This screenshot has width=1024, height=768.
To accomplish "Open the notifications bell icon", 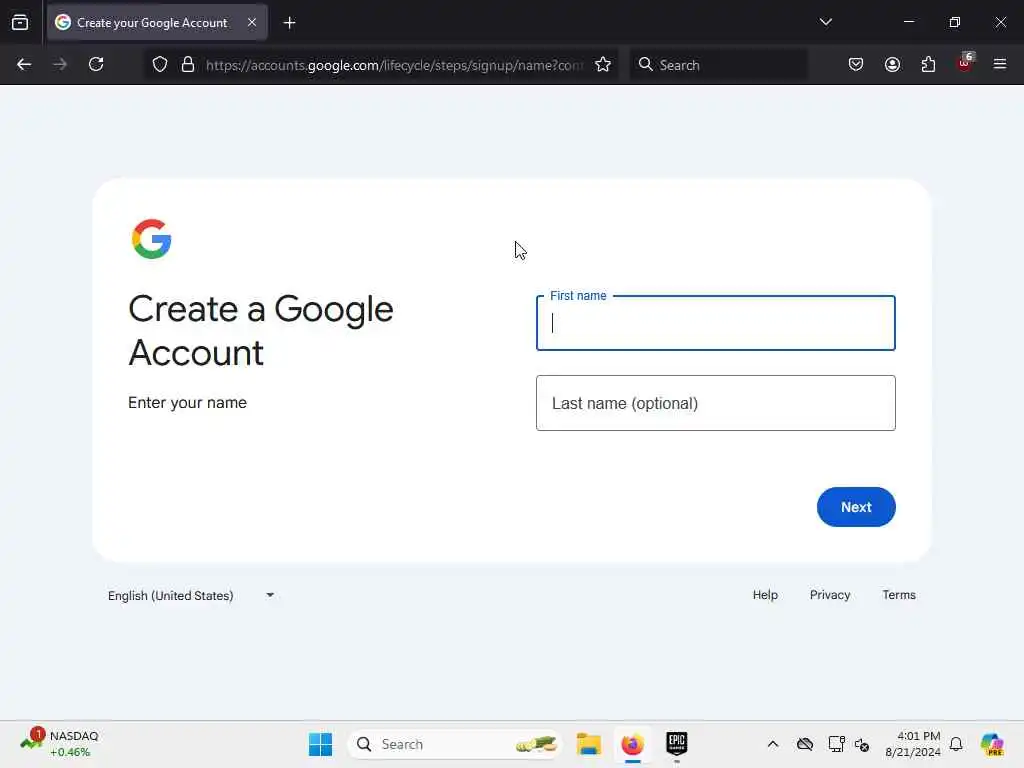I will click(x=956, y=744).
